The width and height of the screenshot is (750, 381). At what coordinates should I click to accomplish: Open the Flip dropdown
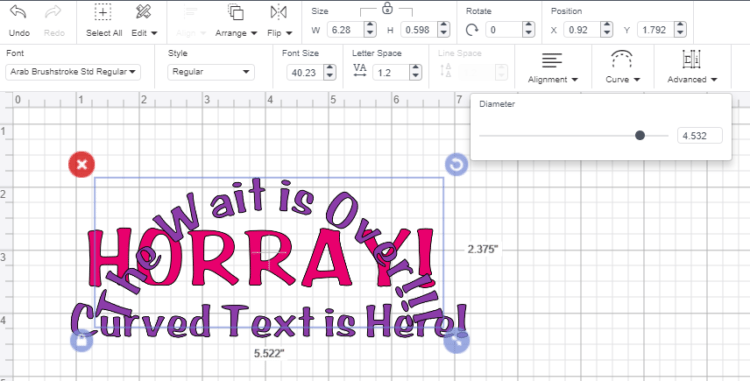tap(280, 33)
